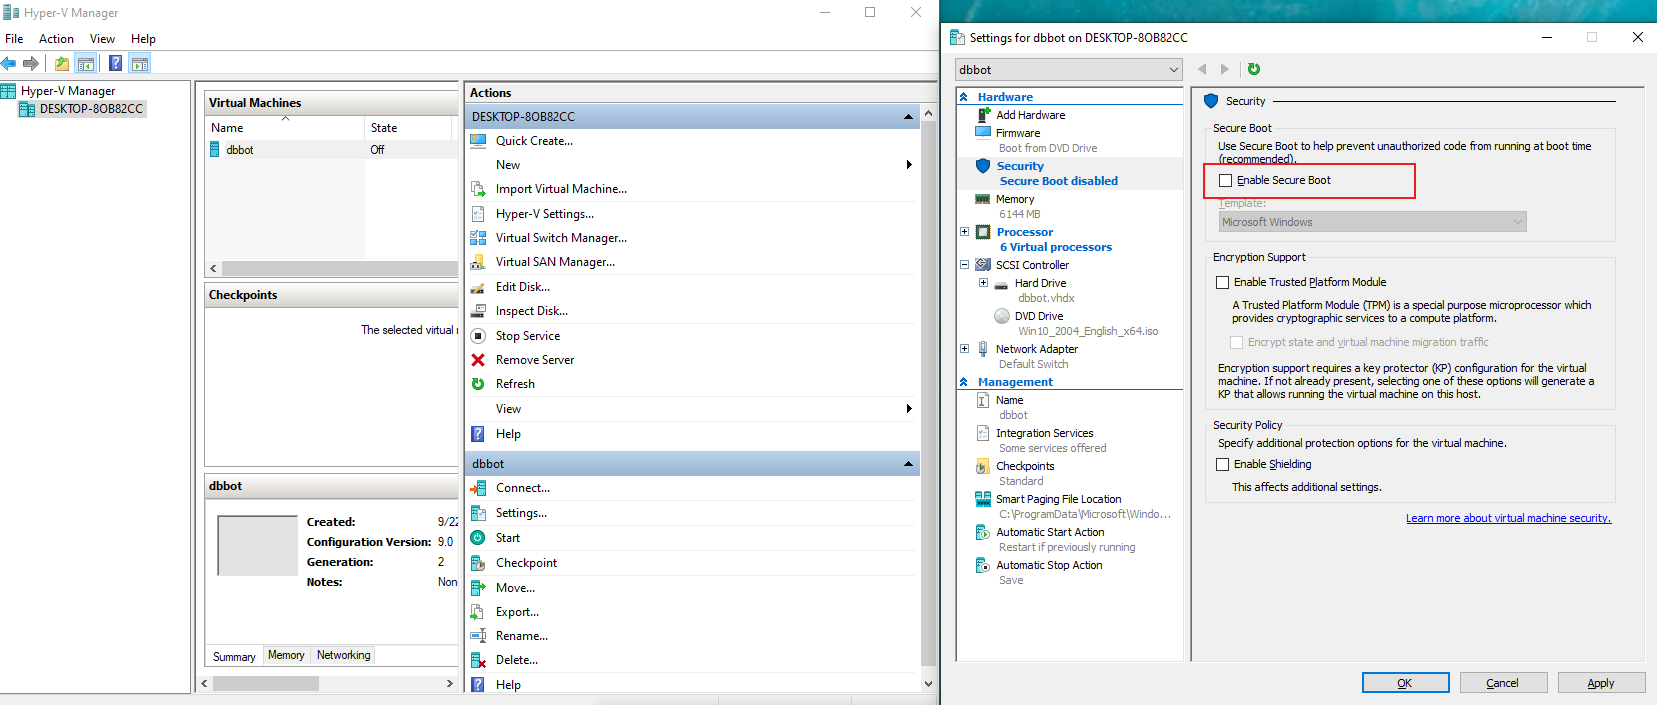Check Enable Trusted Platform Module

[1222, 283]
